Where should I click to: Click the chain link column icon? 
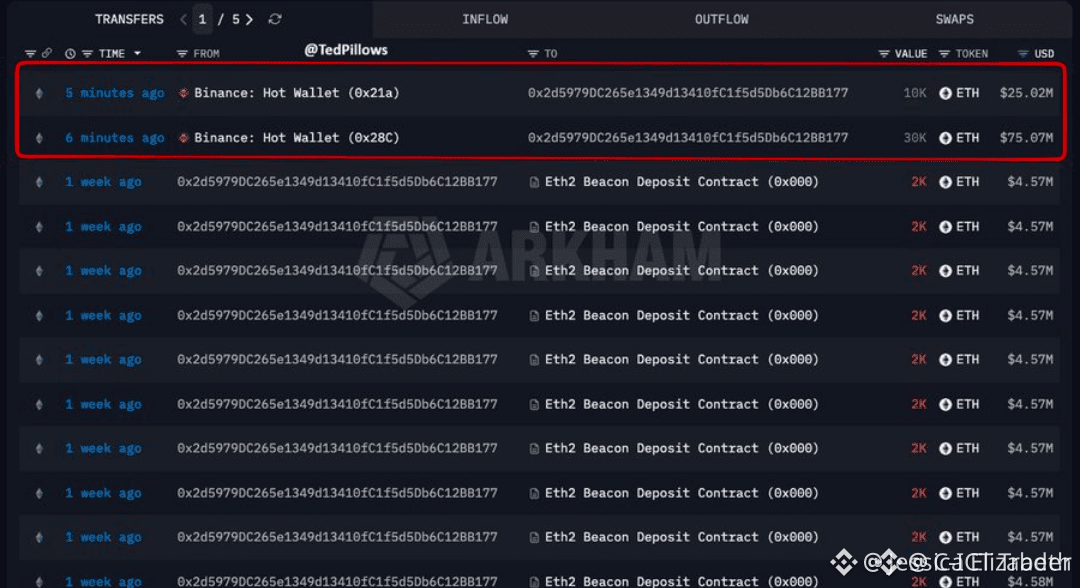pyautogui.click(x=47, y=53)
